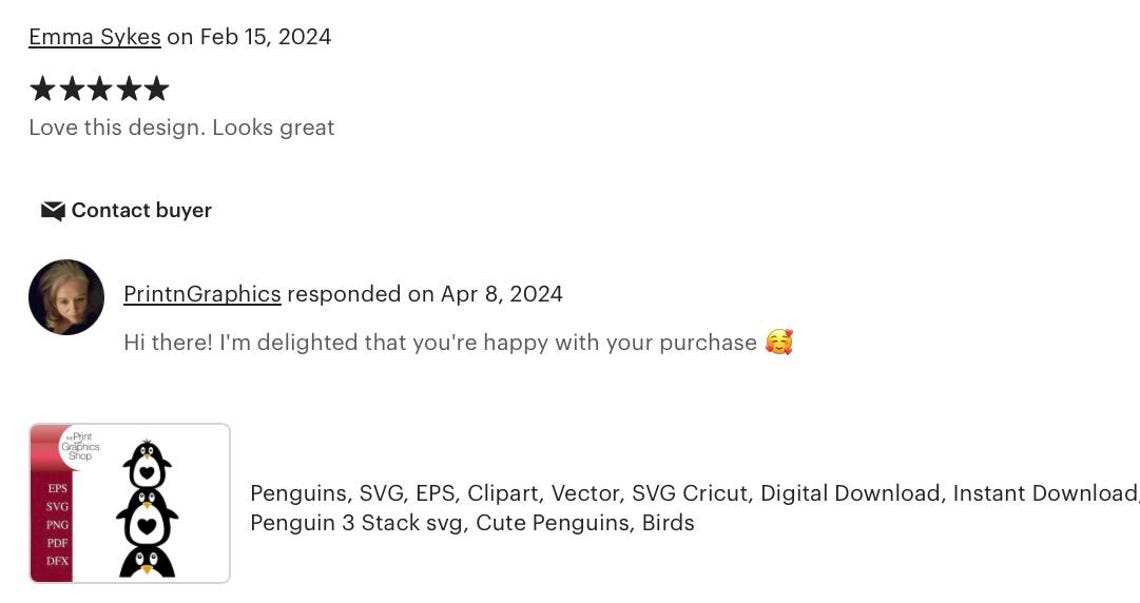Click the "responded on Apr 8, 2024" text
This screenshot has height=603, width=1140.
click(x=425, y=294)
